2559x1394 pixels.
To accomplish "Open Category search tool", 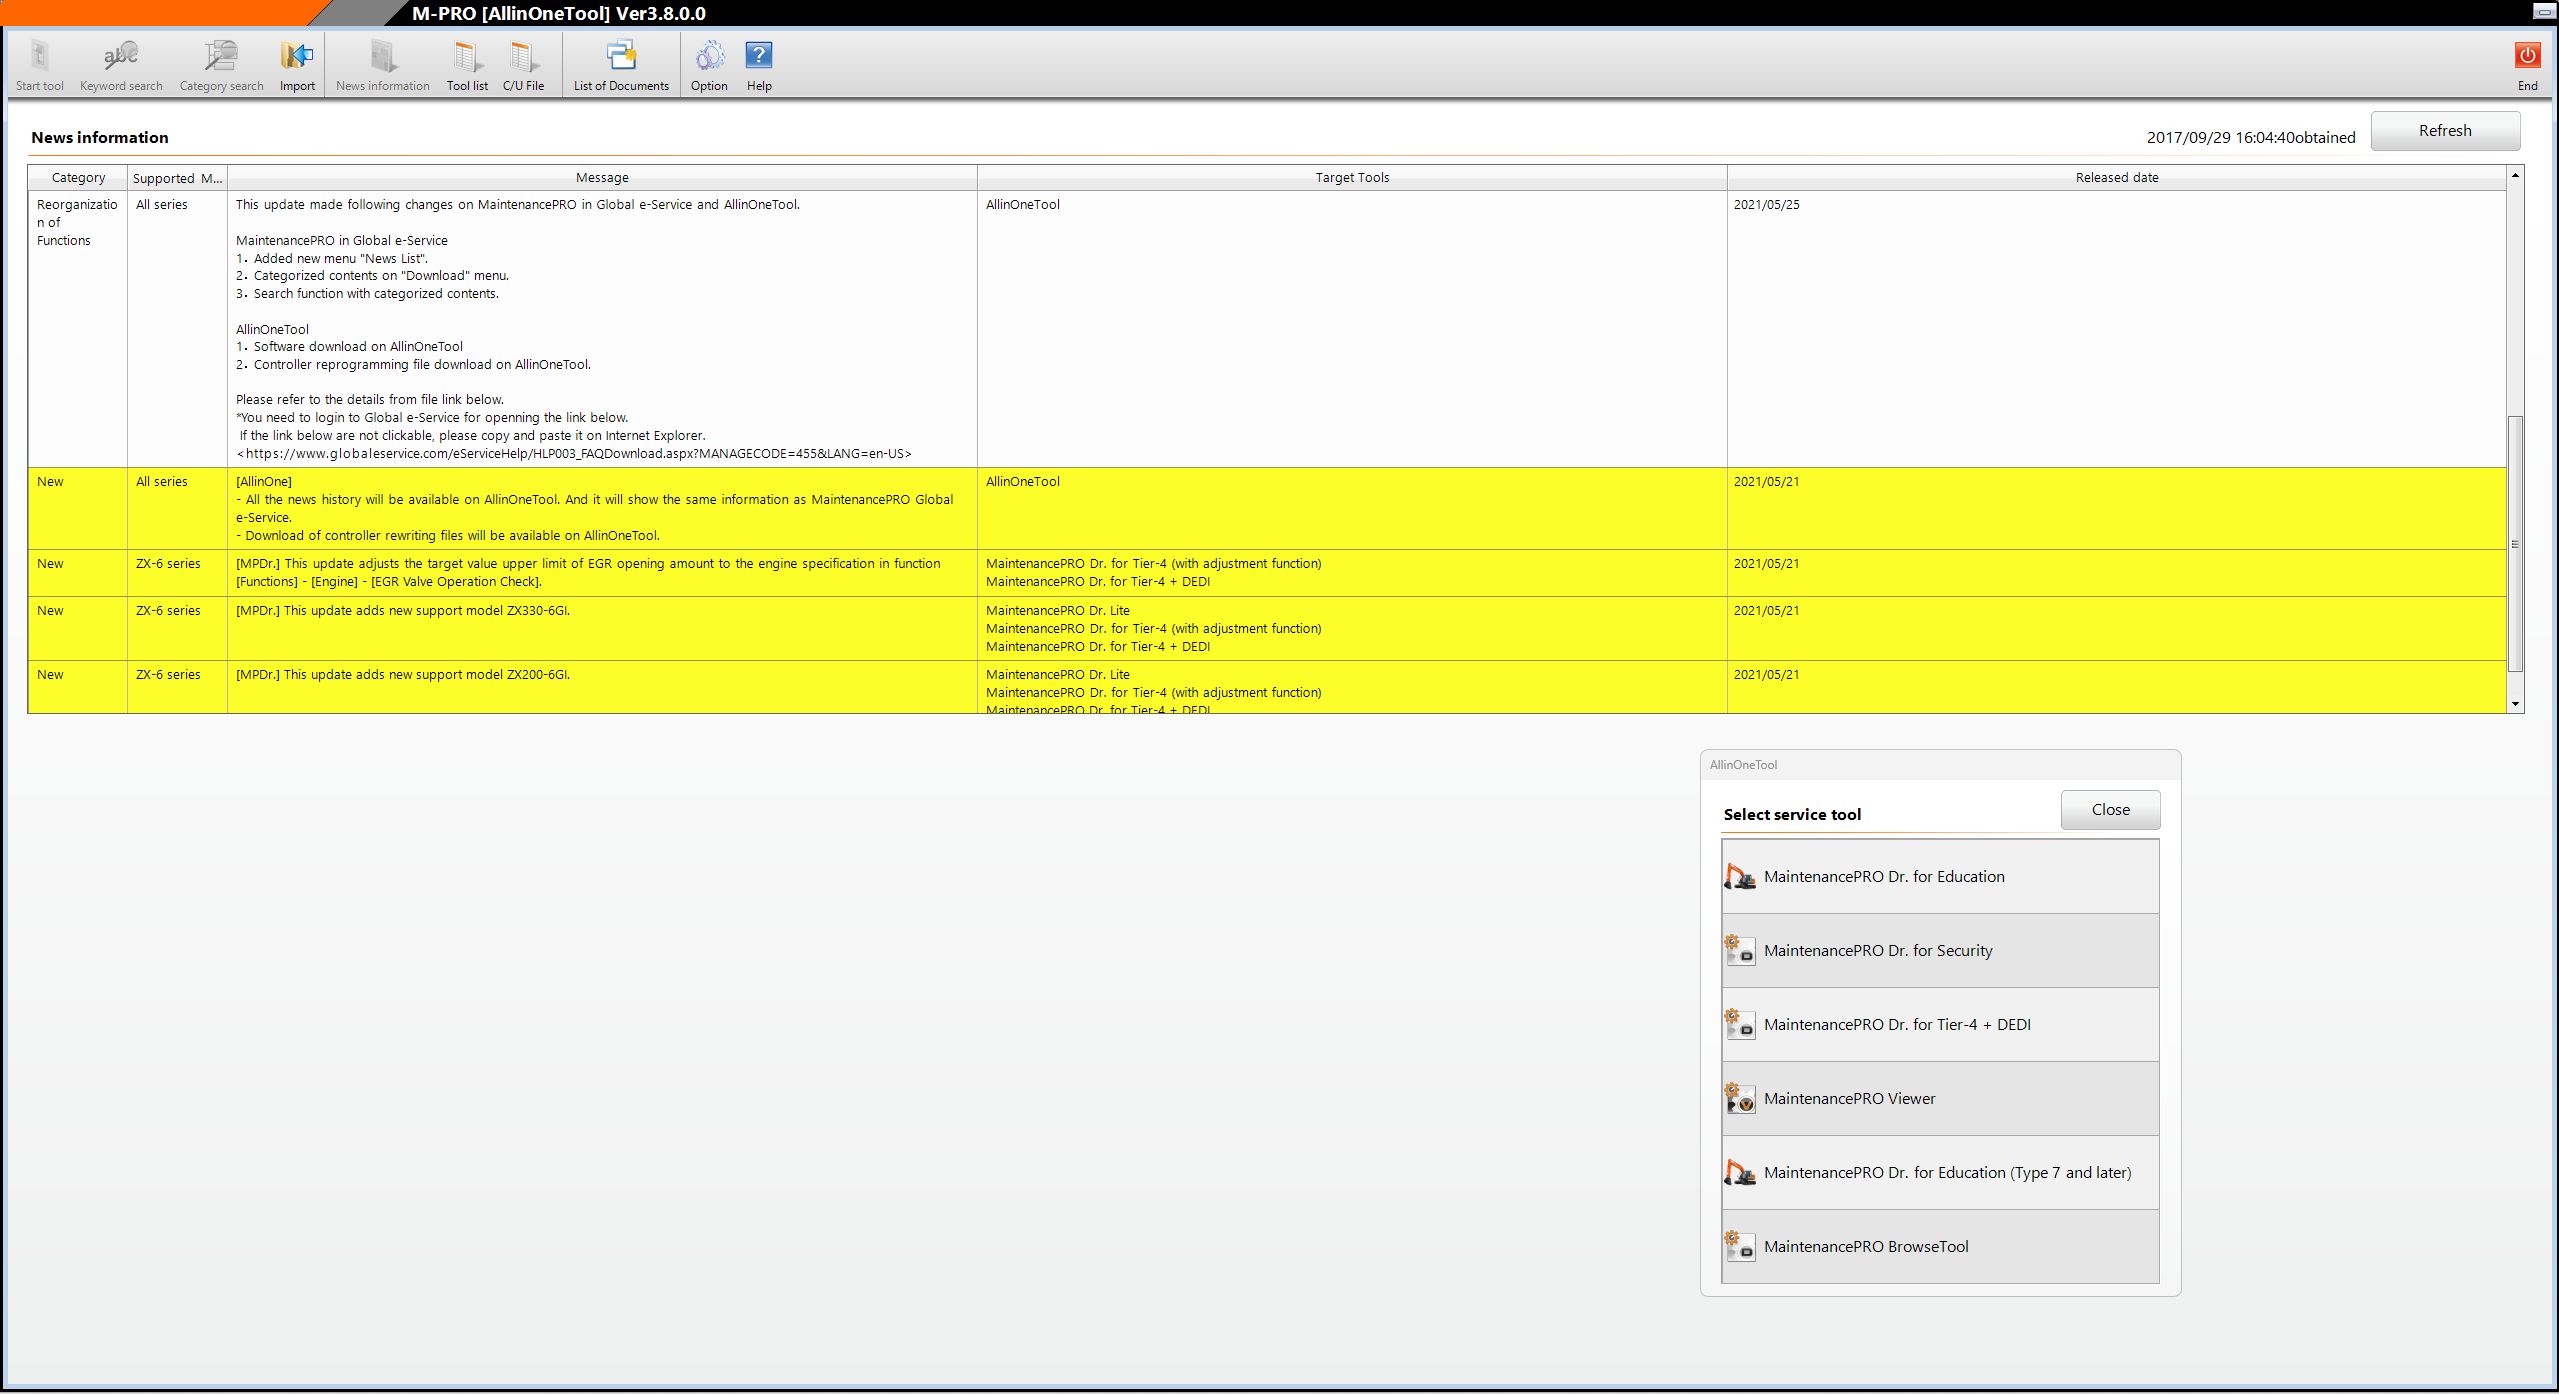I will point(221,65).
